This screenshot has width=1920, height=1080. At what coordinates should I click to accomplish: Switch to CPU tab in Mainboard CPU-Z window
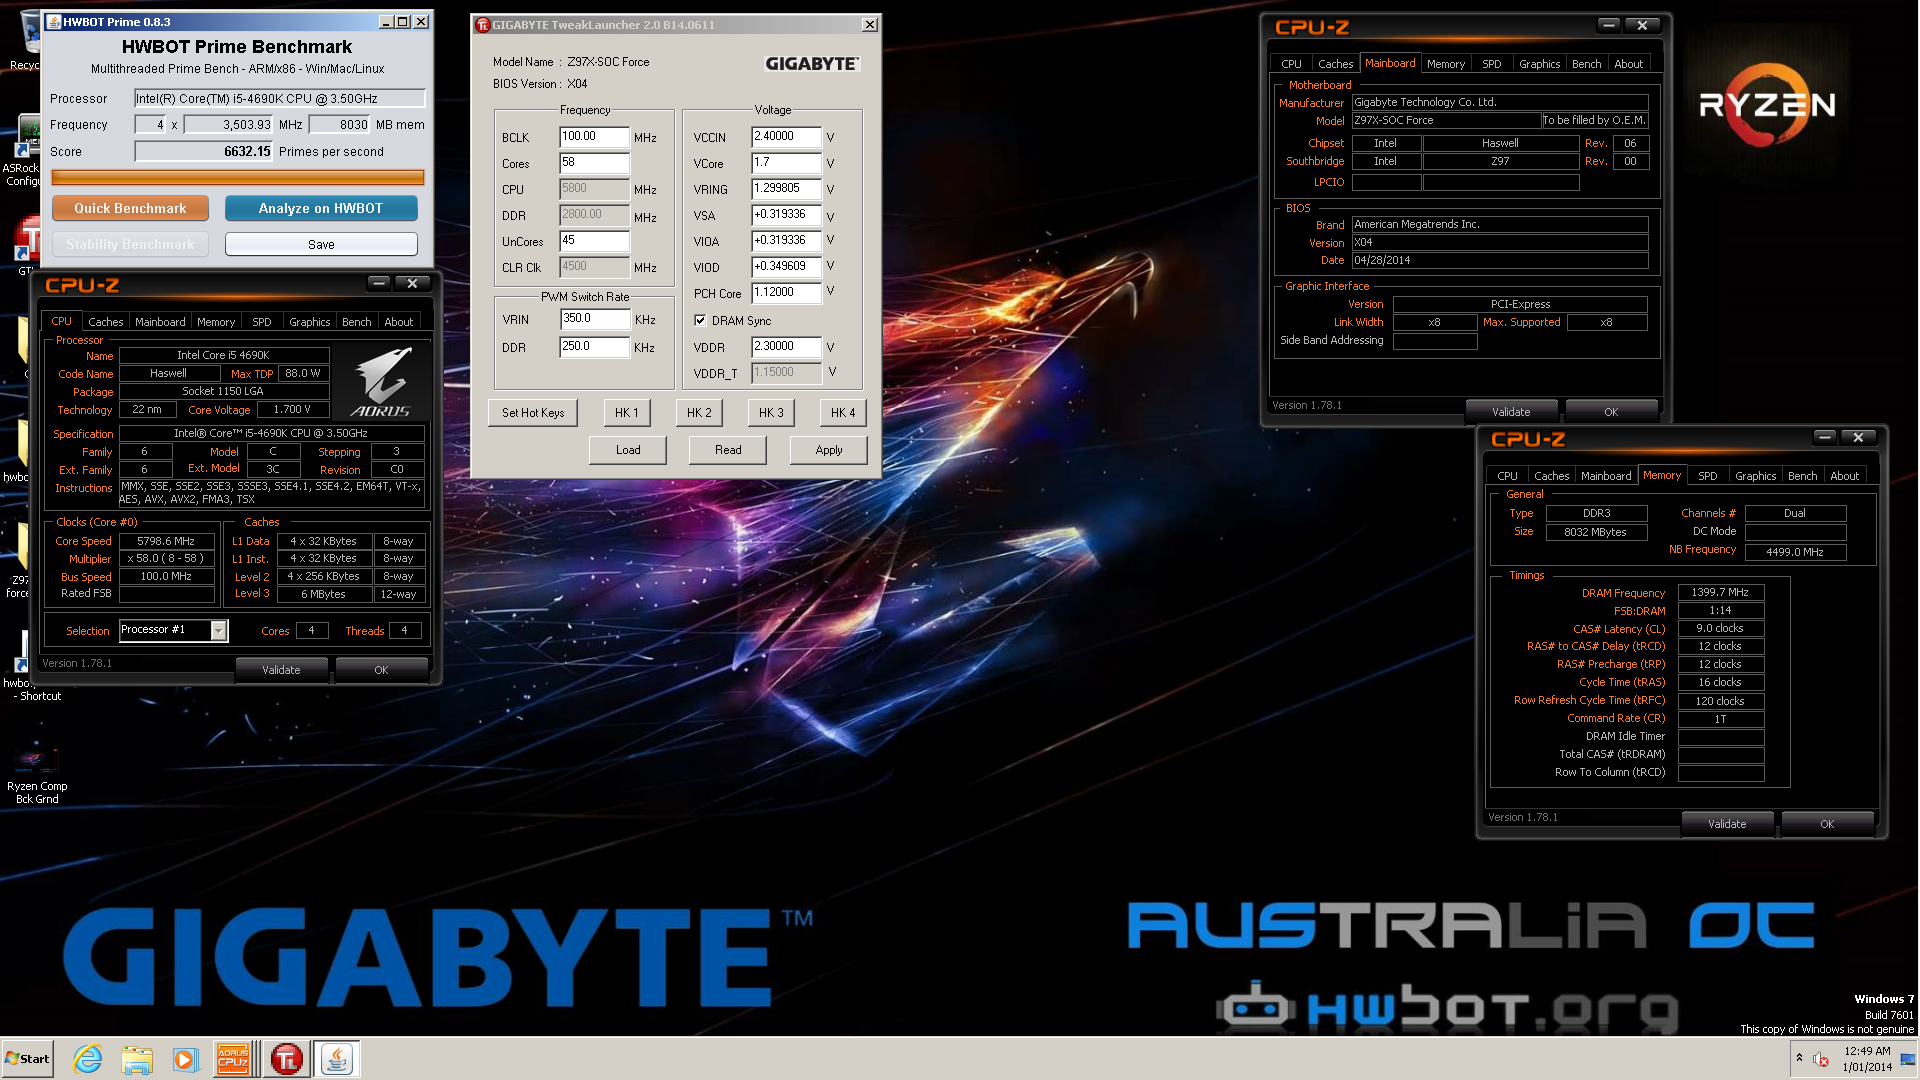click(x=1291, y=64)
